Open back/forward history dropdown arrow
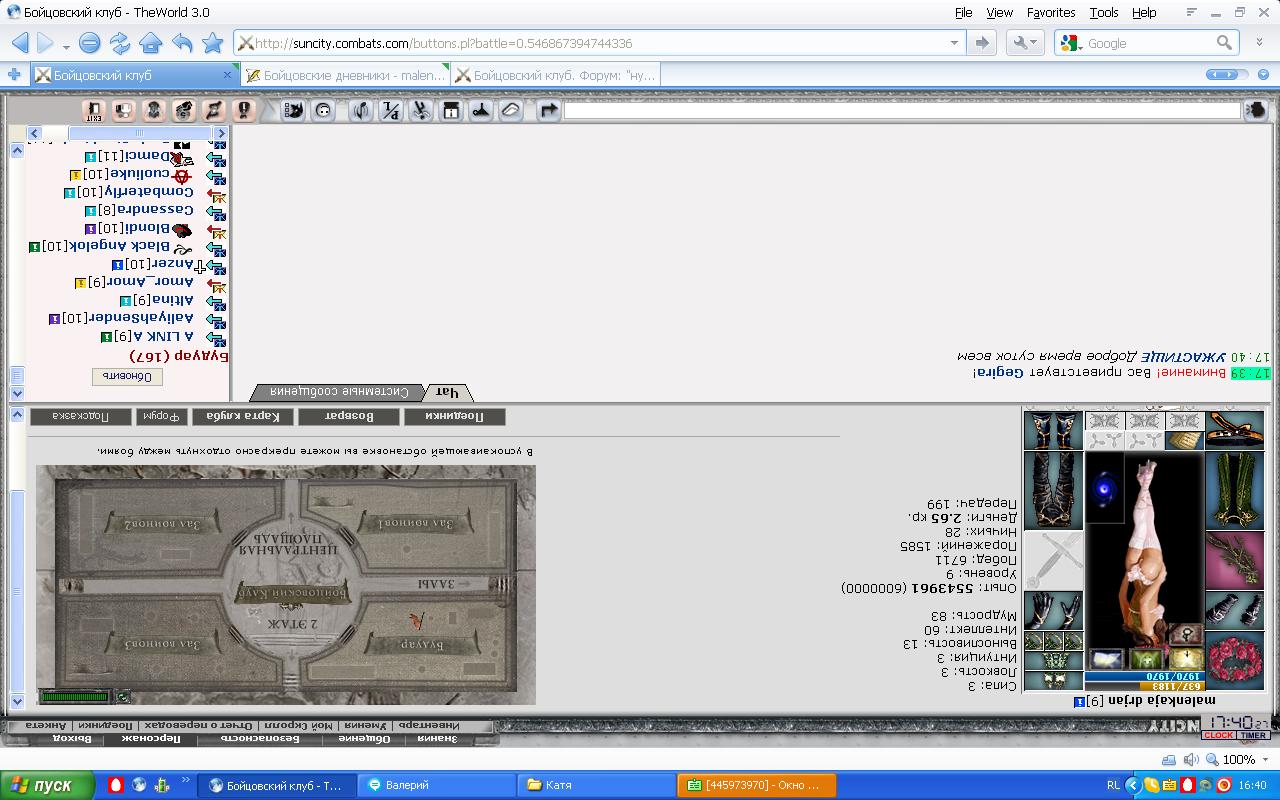This screenshot has width=1280, height=800. pyautogui.click(x=66, y=45)
